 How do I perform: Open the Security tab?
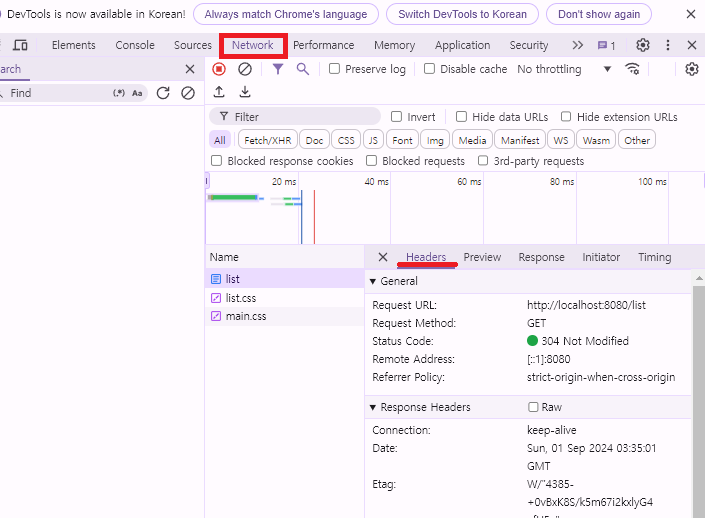[529, 45]
